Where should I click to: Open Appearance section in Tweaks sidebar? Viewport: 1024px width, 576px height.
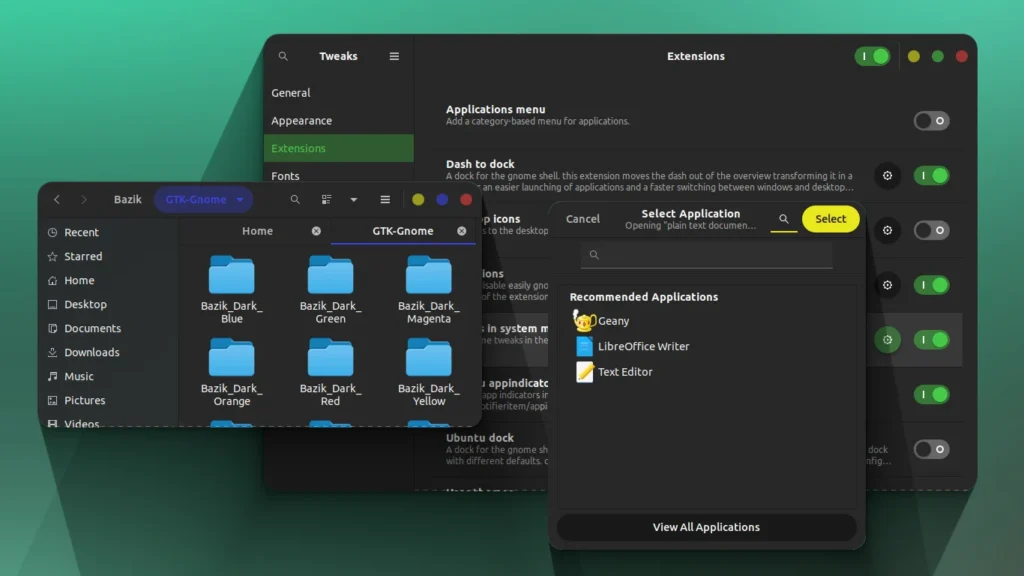click(338, 121)
